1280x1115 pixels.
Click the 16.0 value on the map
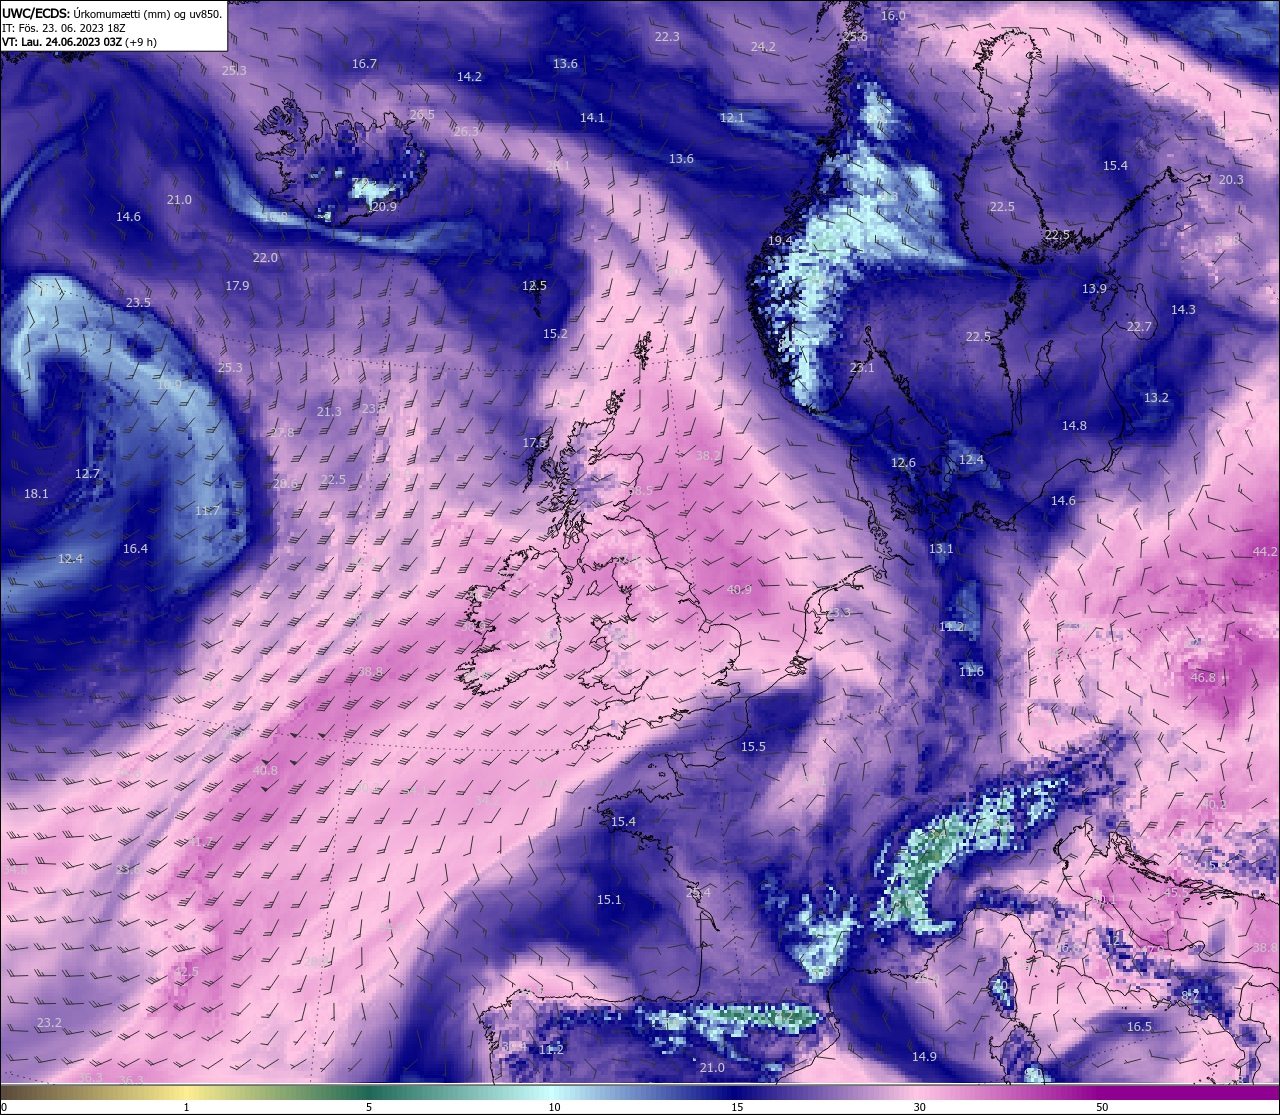(893, 16)
